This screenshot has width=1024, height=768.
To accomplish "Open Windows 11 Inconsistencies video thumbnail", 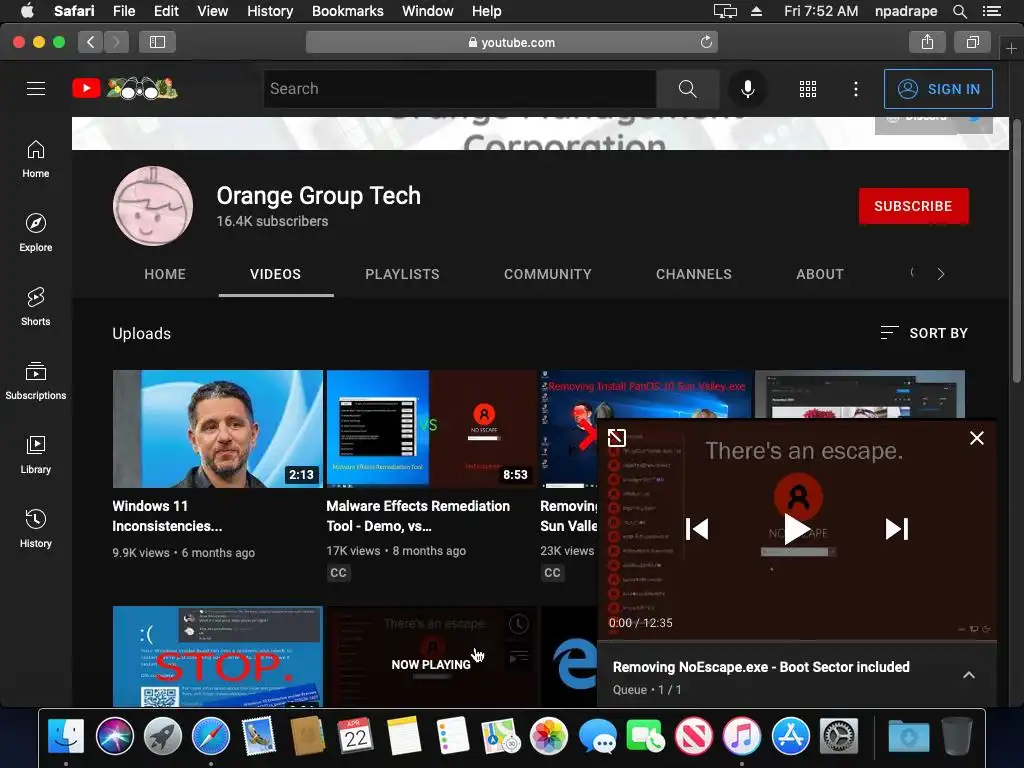I will tap(217, 428).
